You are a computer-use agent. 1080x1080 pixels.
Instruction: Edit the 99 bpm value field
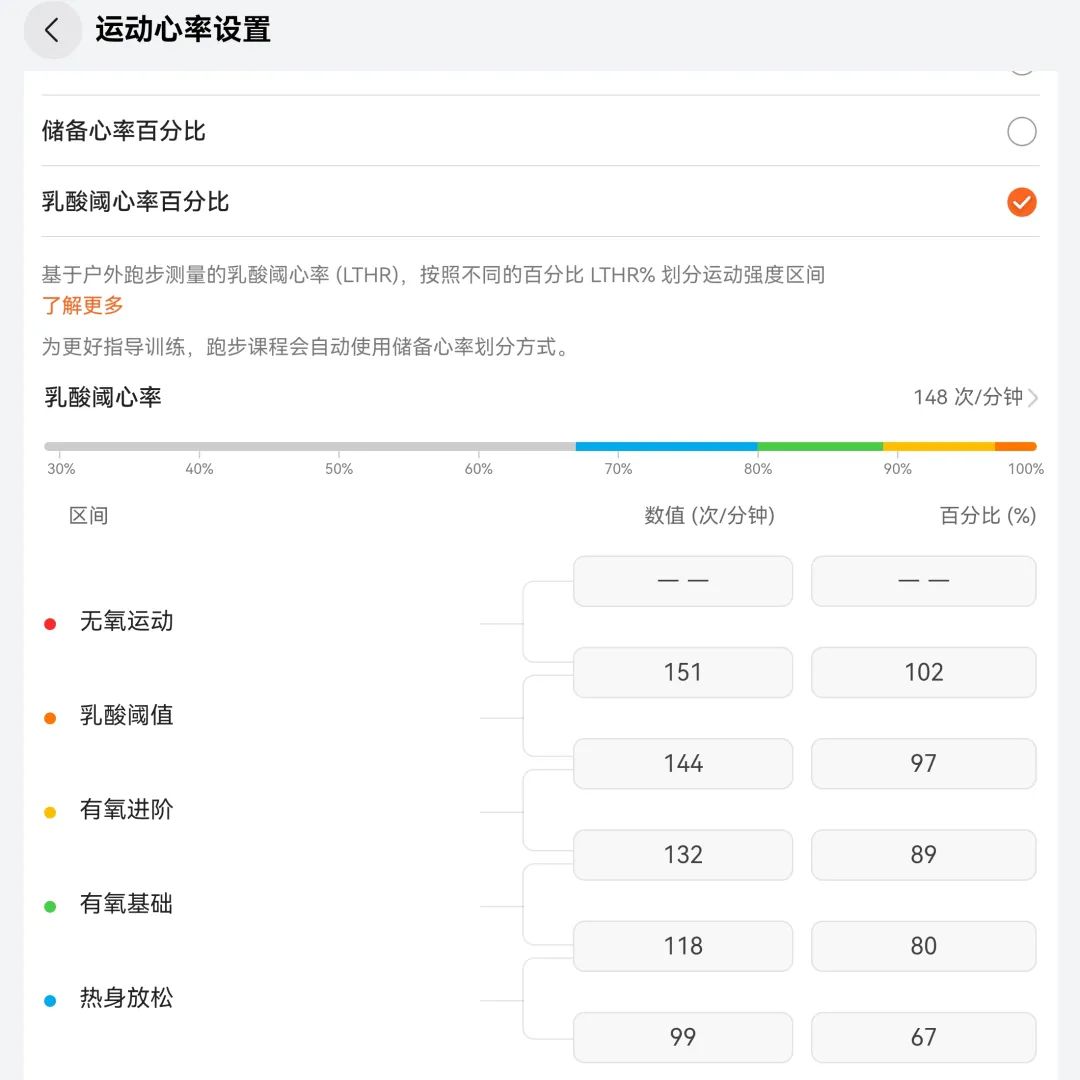tap(683, 1037)
